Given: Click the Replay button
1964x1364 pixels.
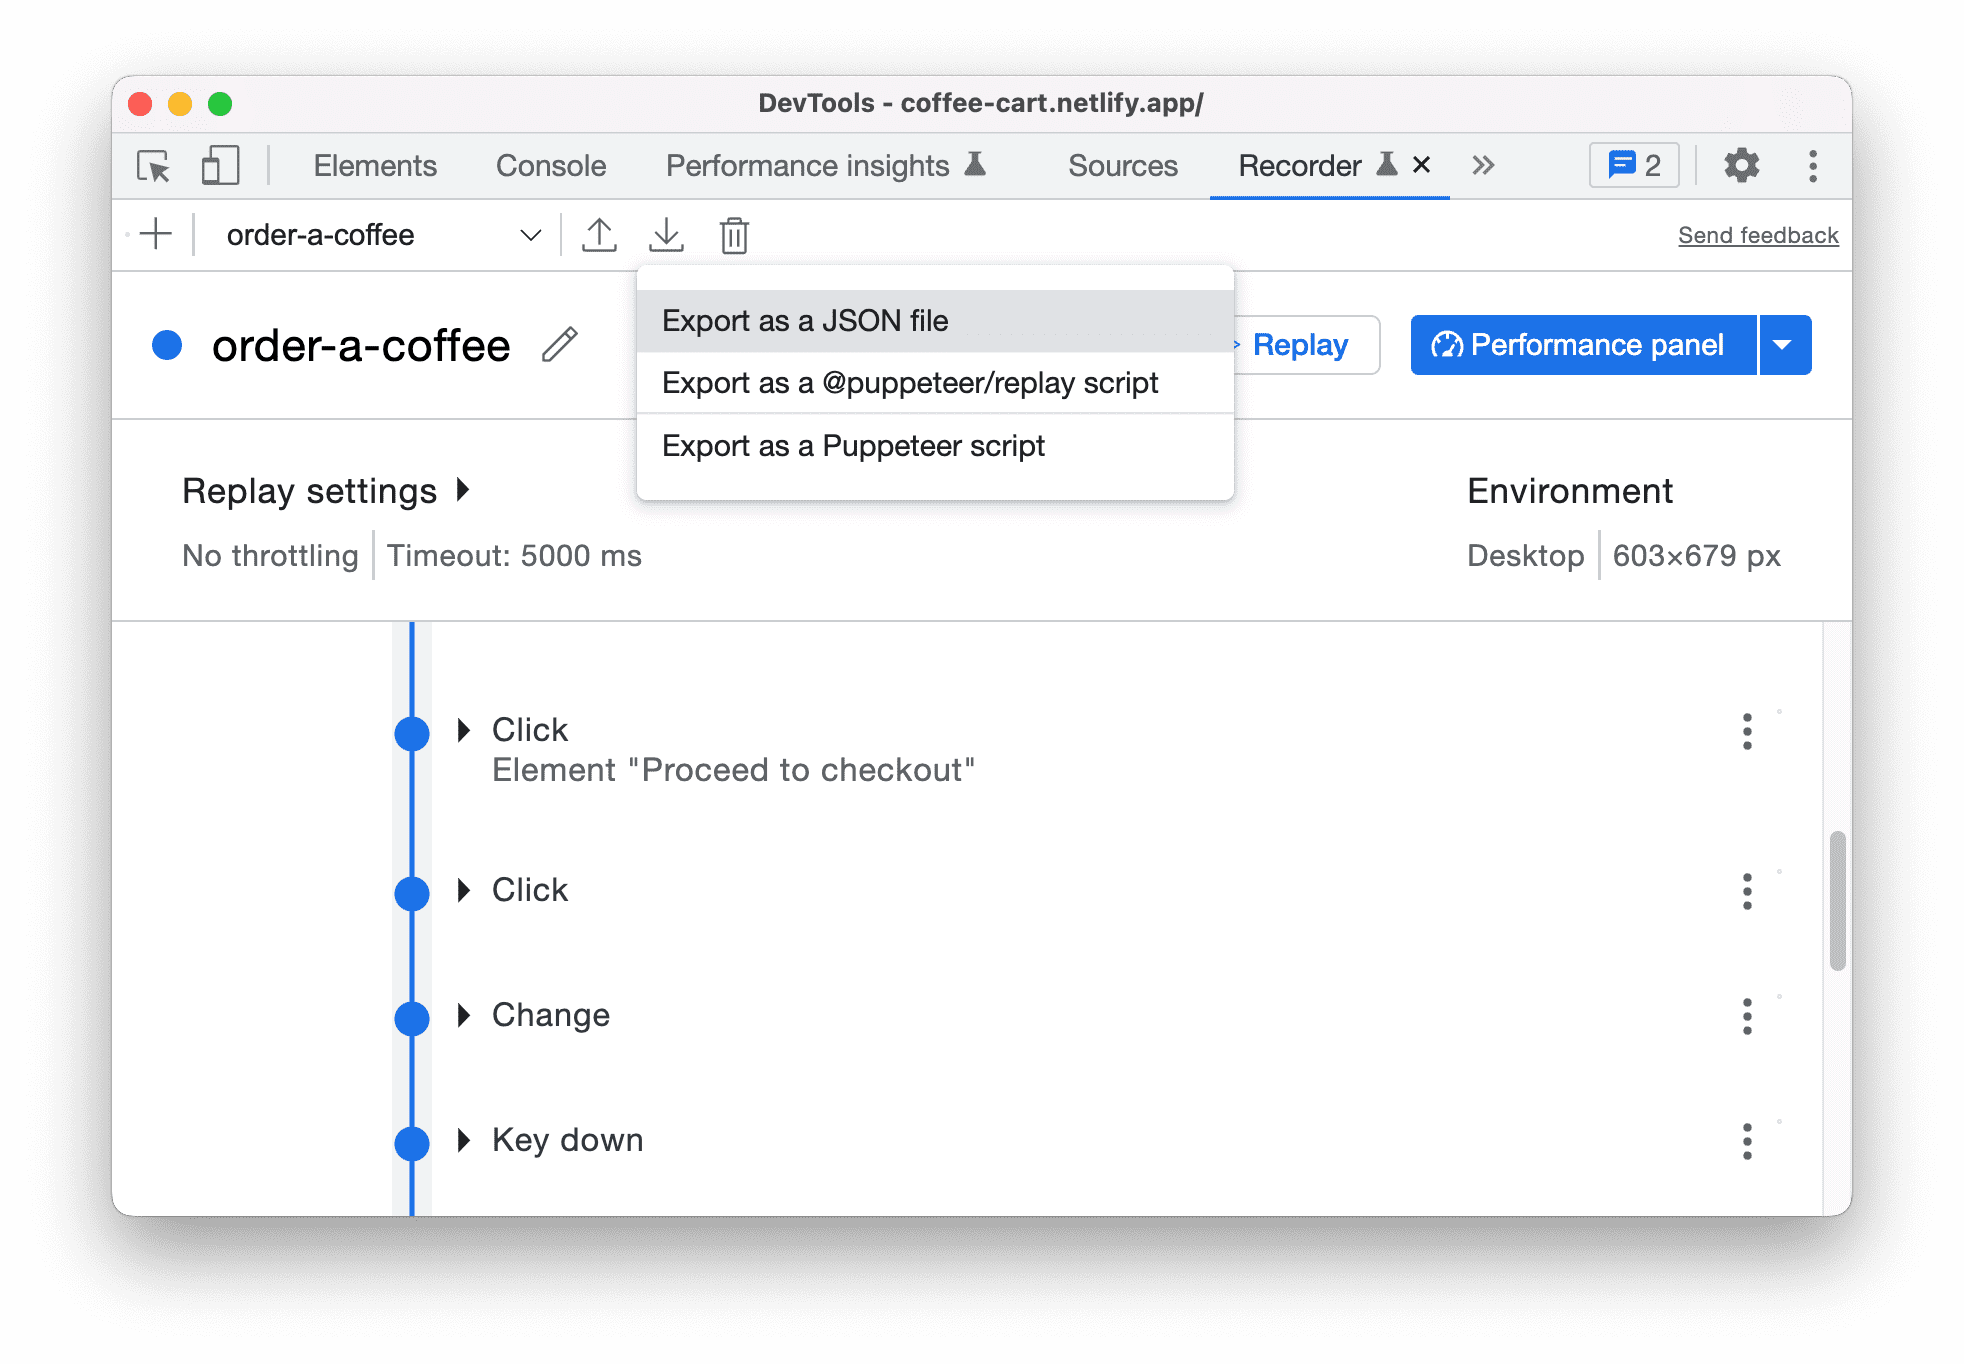Looking at the screenshot, I should (1300, 343).
